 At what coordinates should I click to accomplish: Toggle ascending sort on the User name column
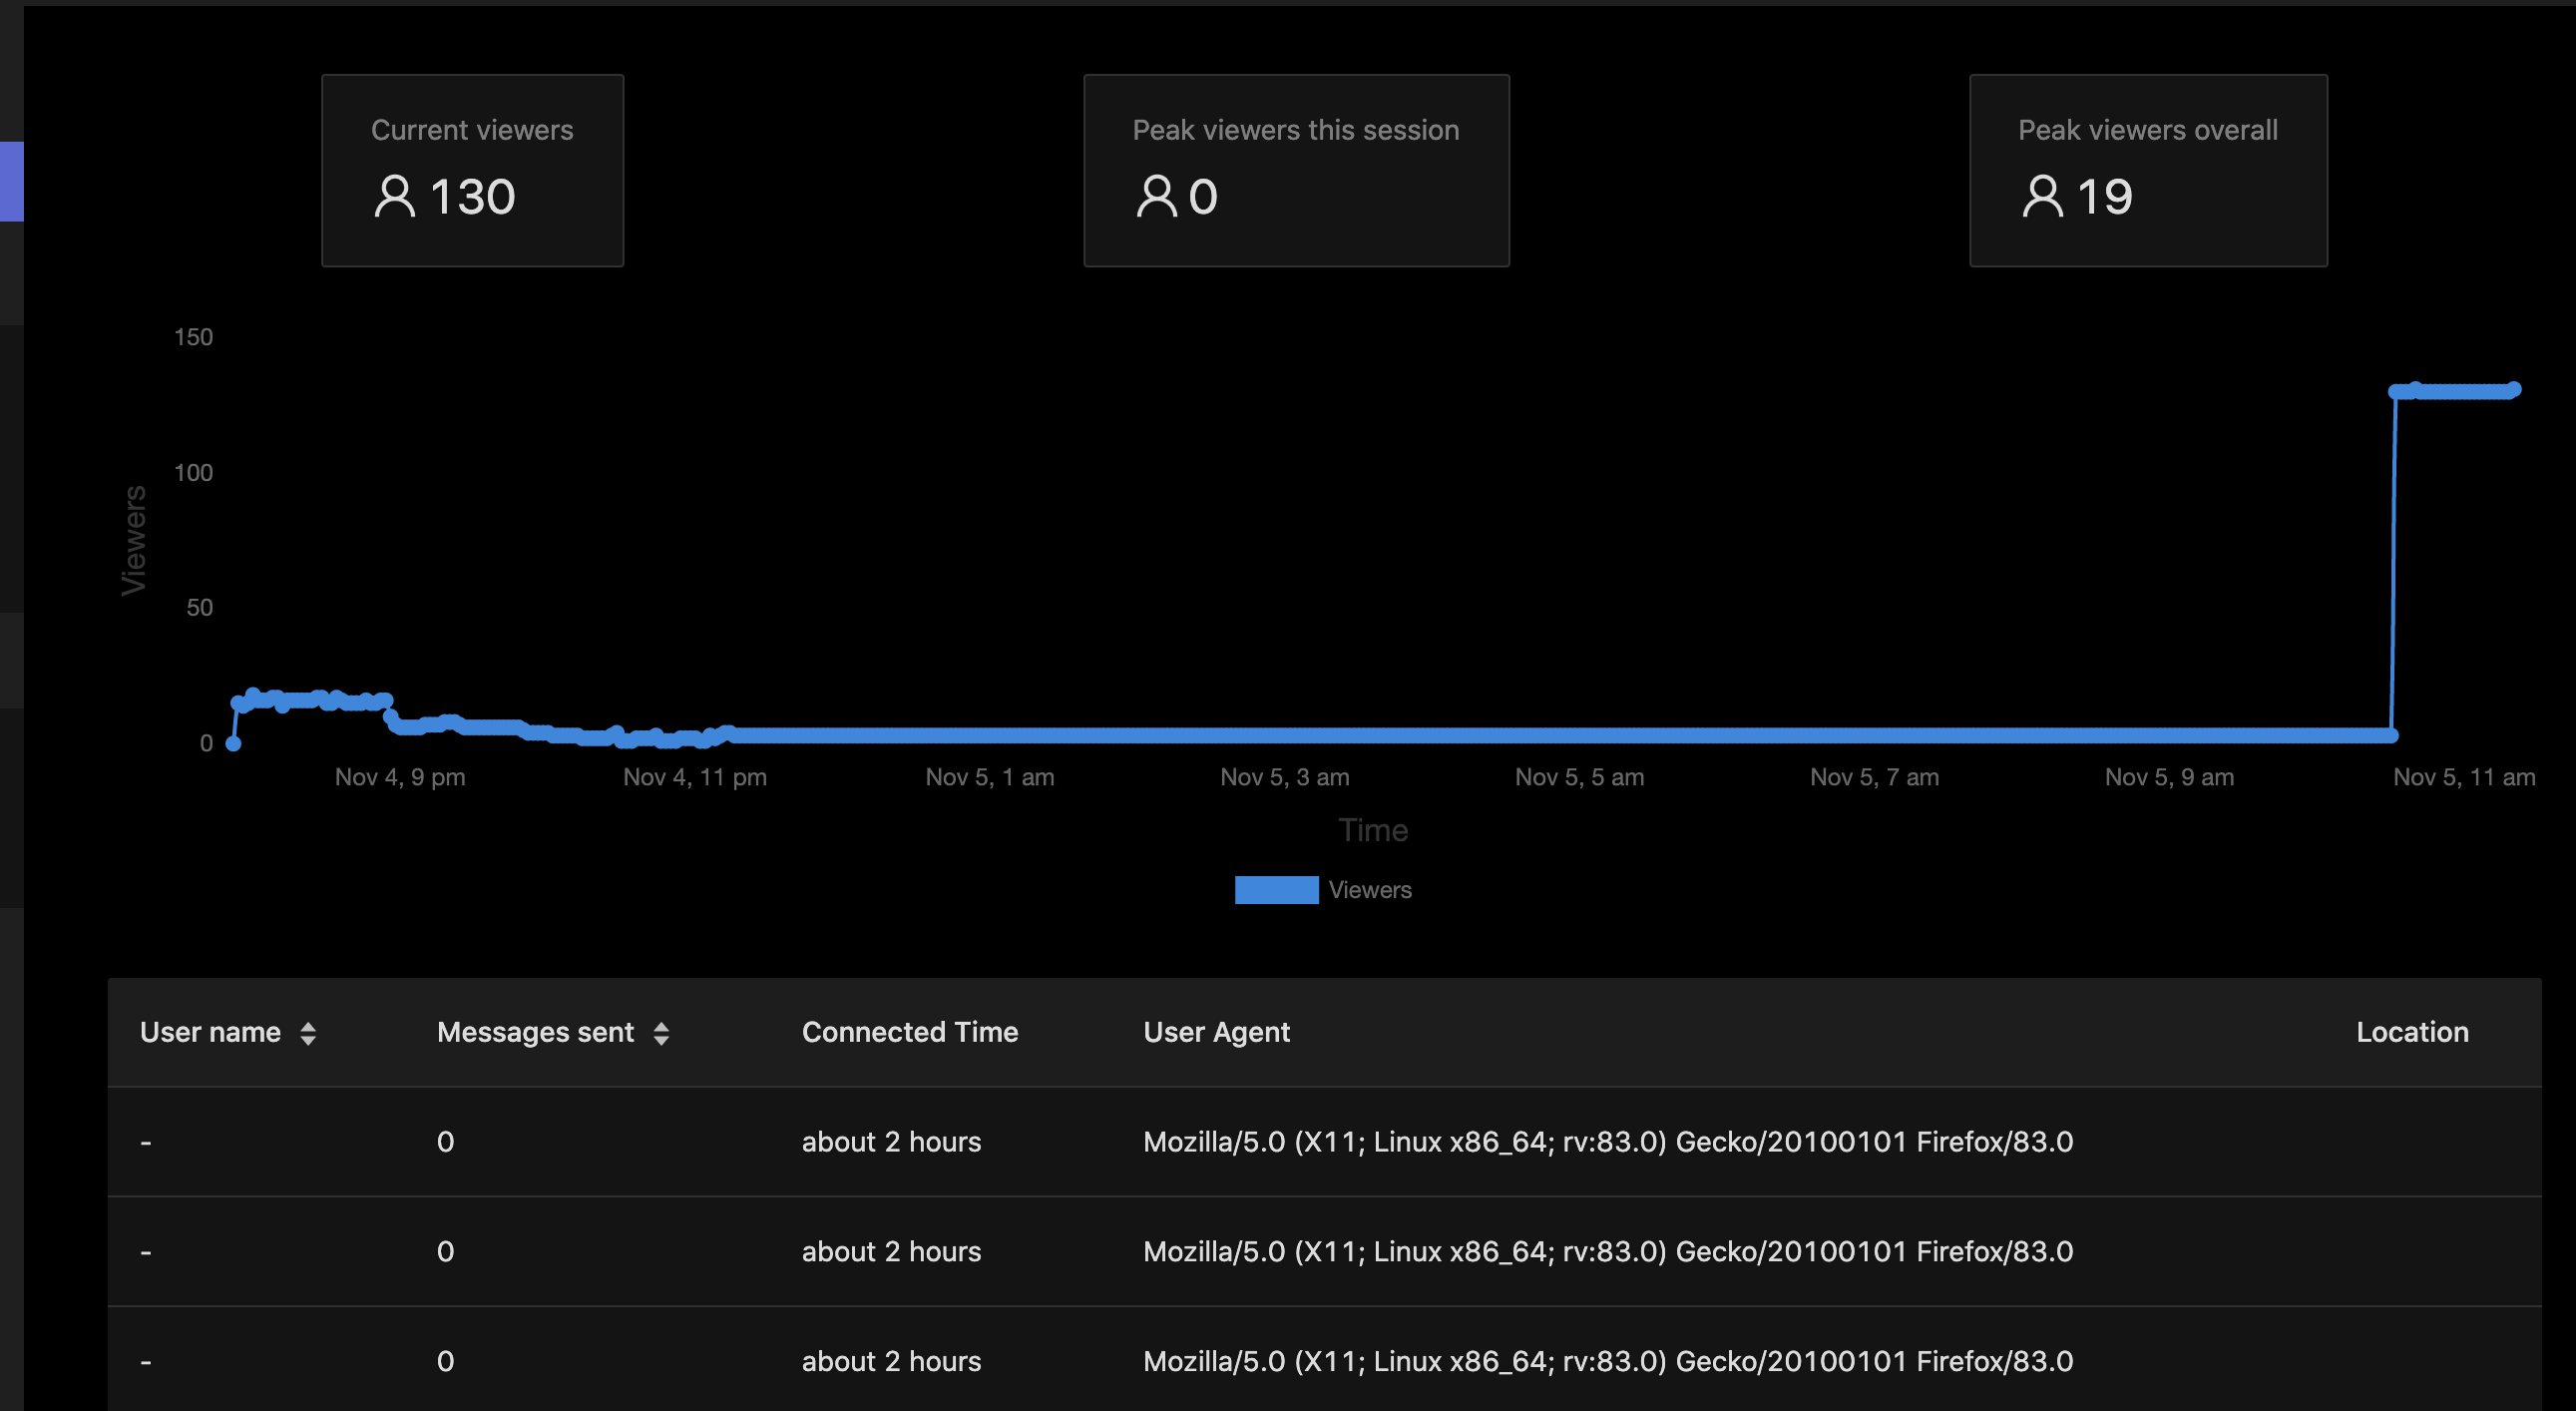coord(308,1033)
